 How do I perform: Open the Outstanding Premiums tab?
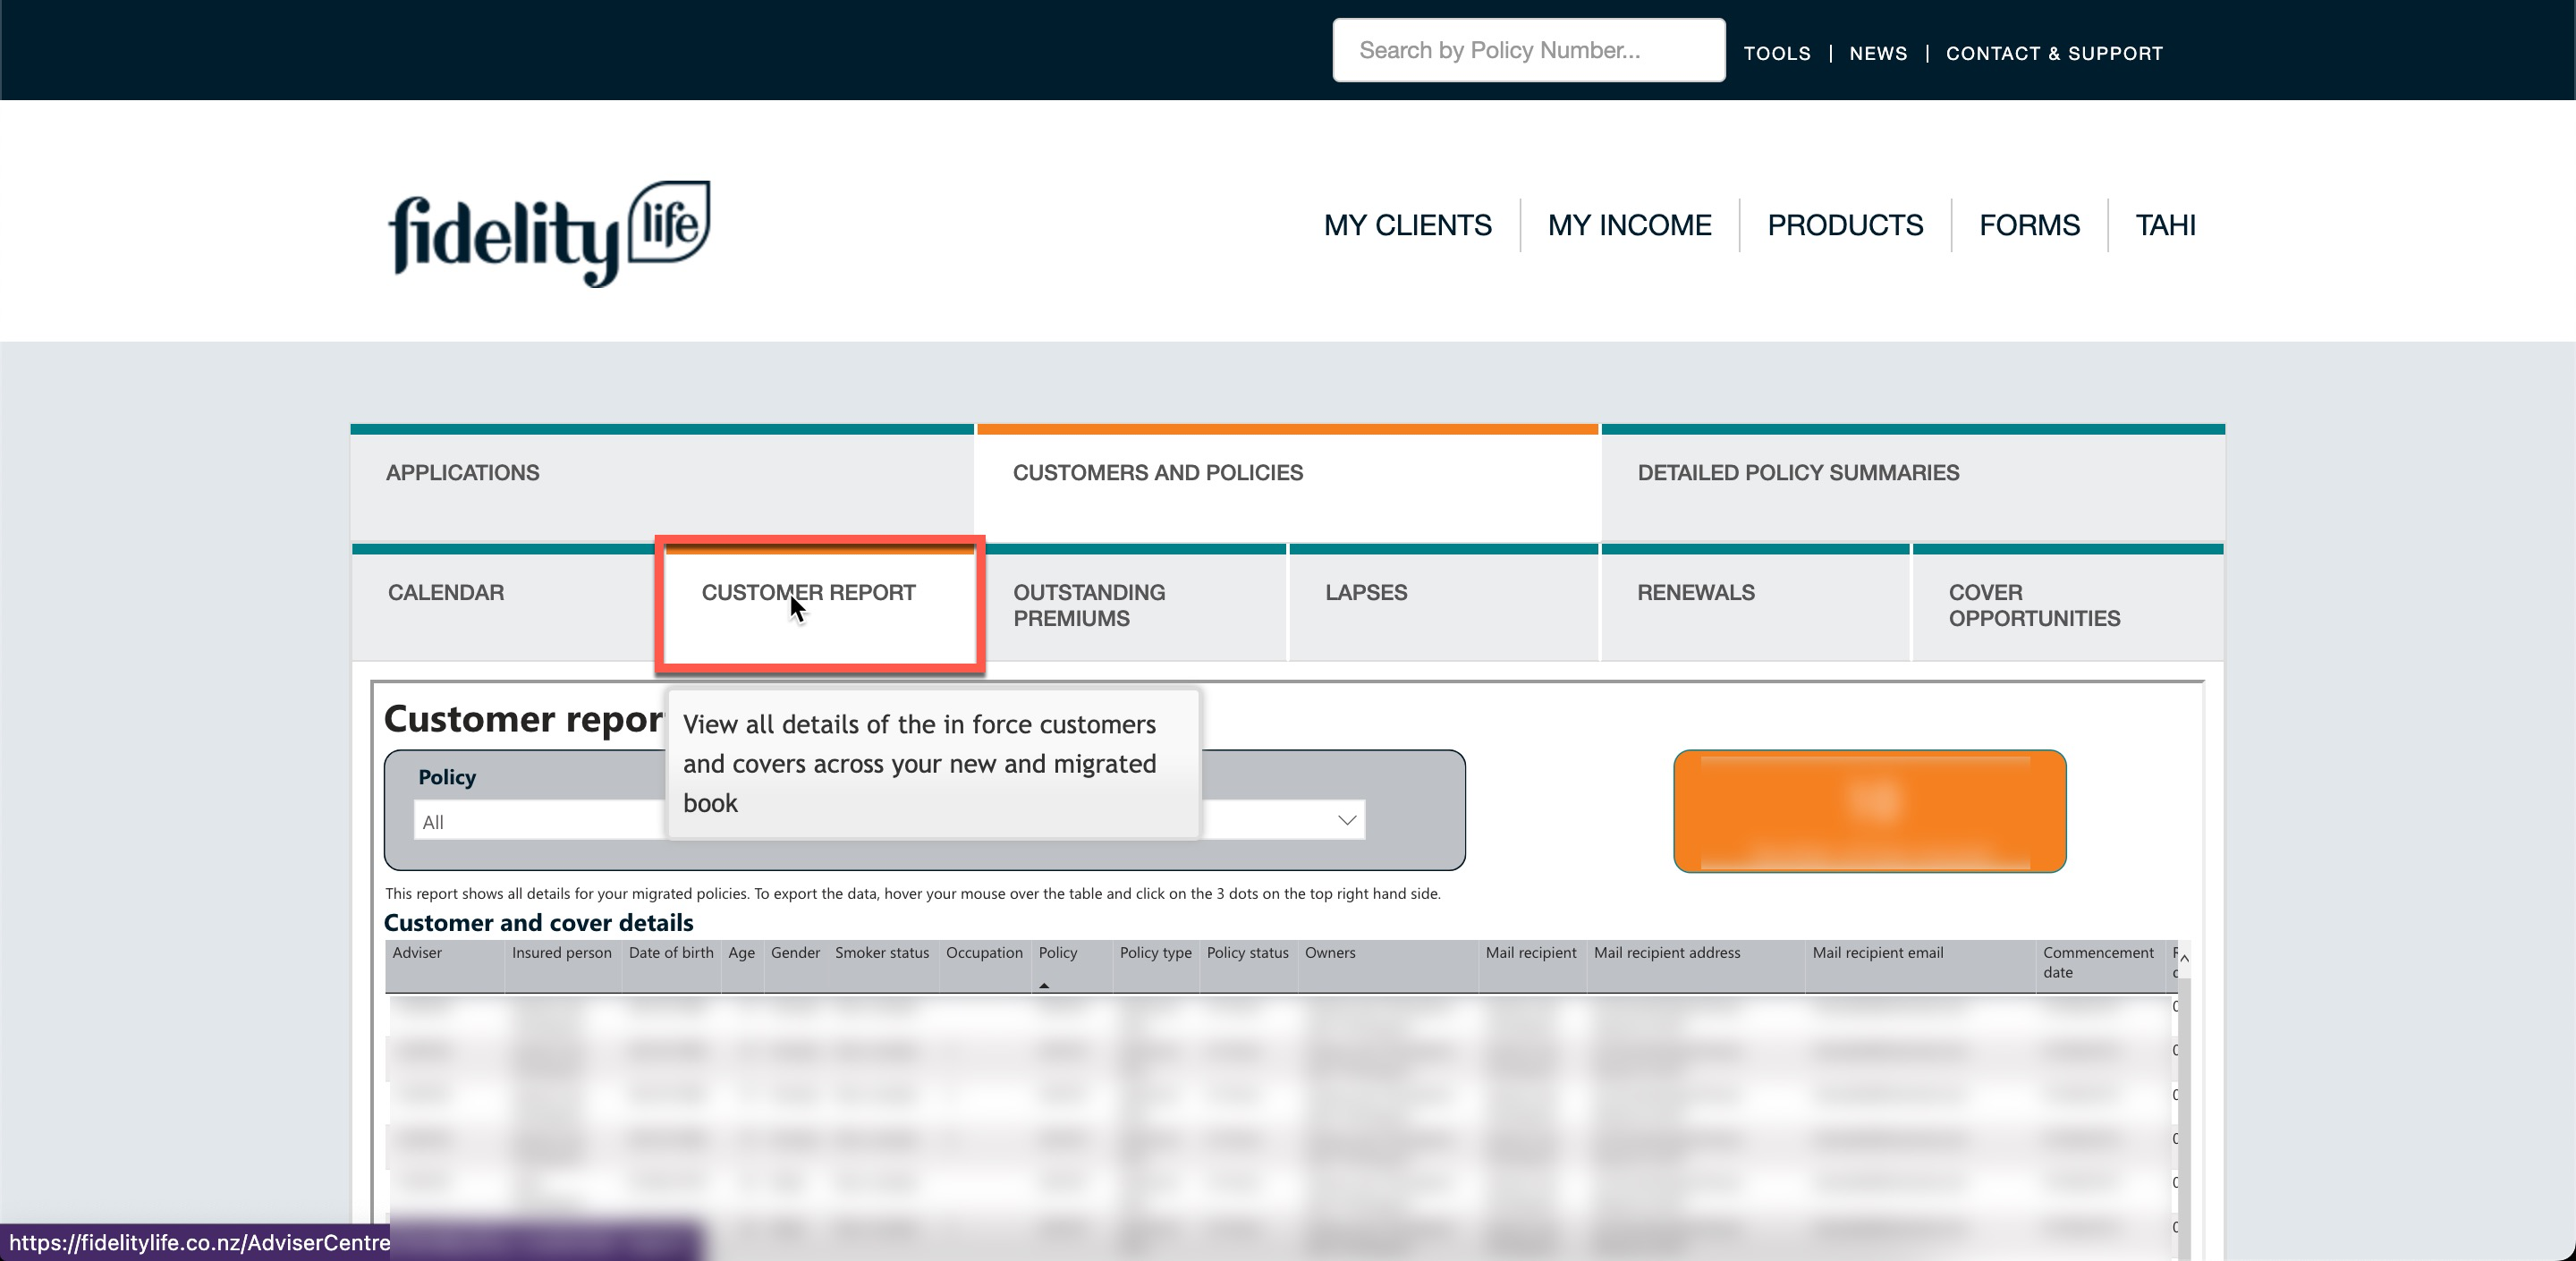tap(1088, 605)
